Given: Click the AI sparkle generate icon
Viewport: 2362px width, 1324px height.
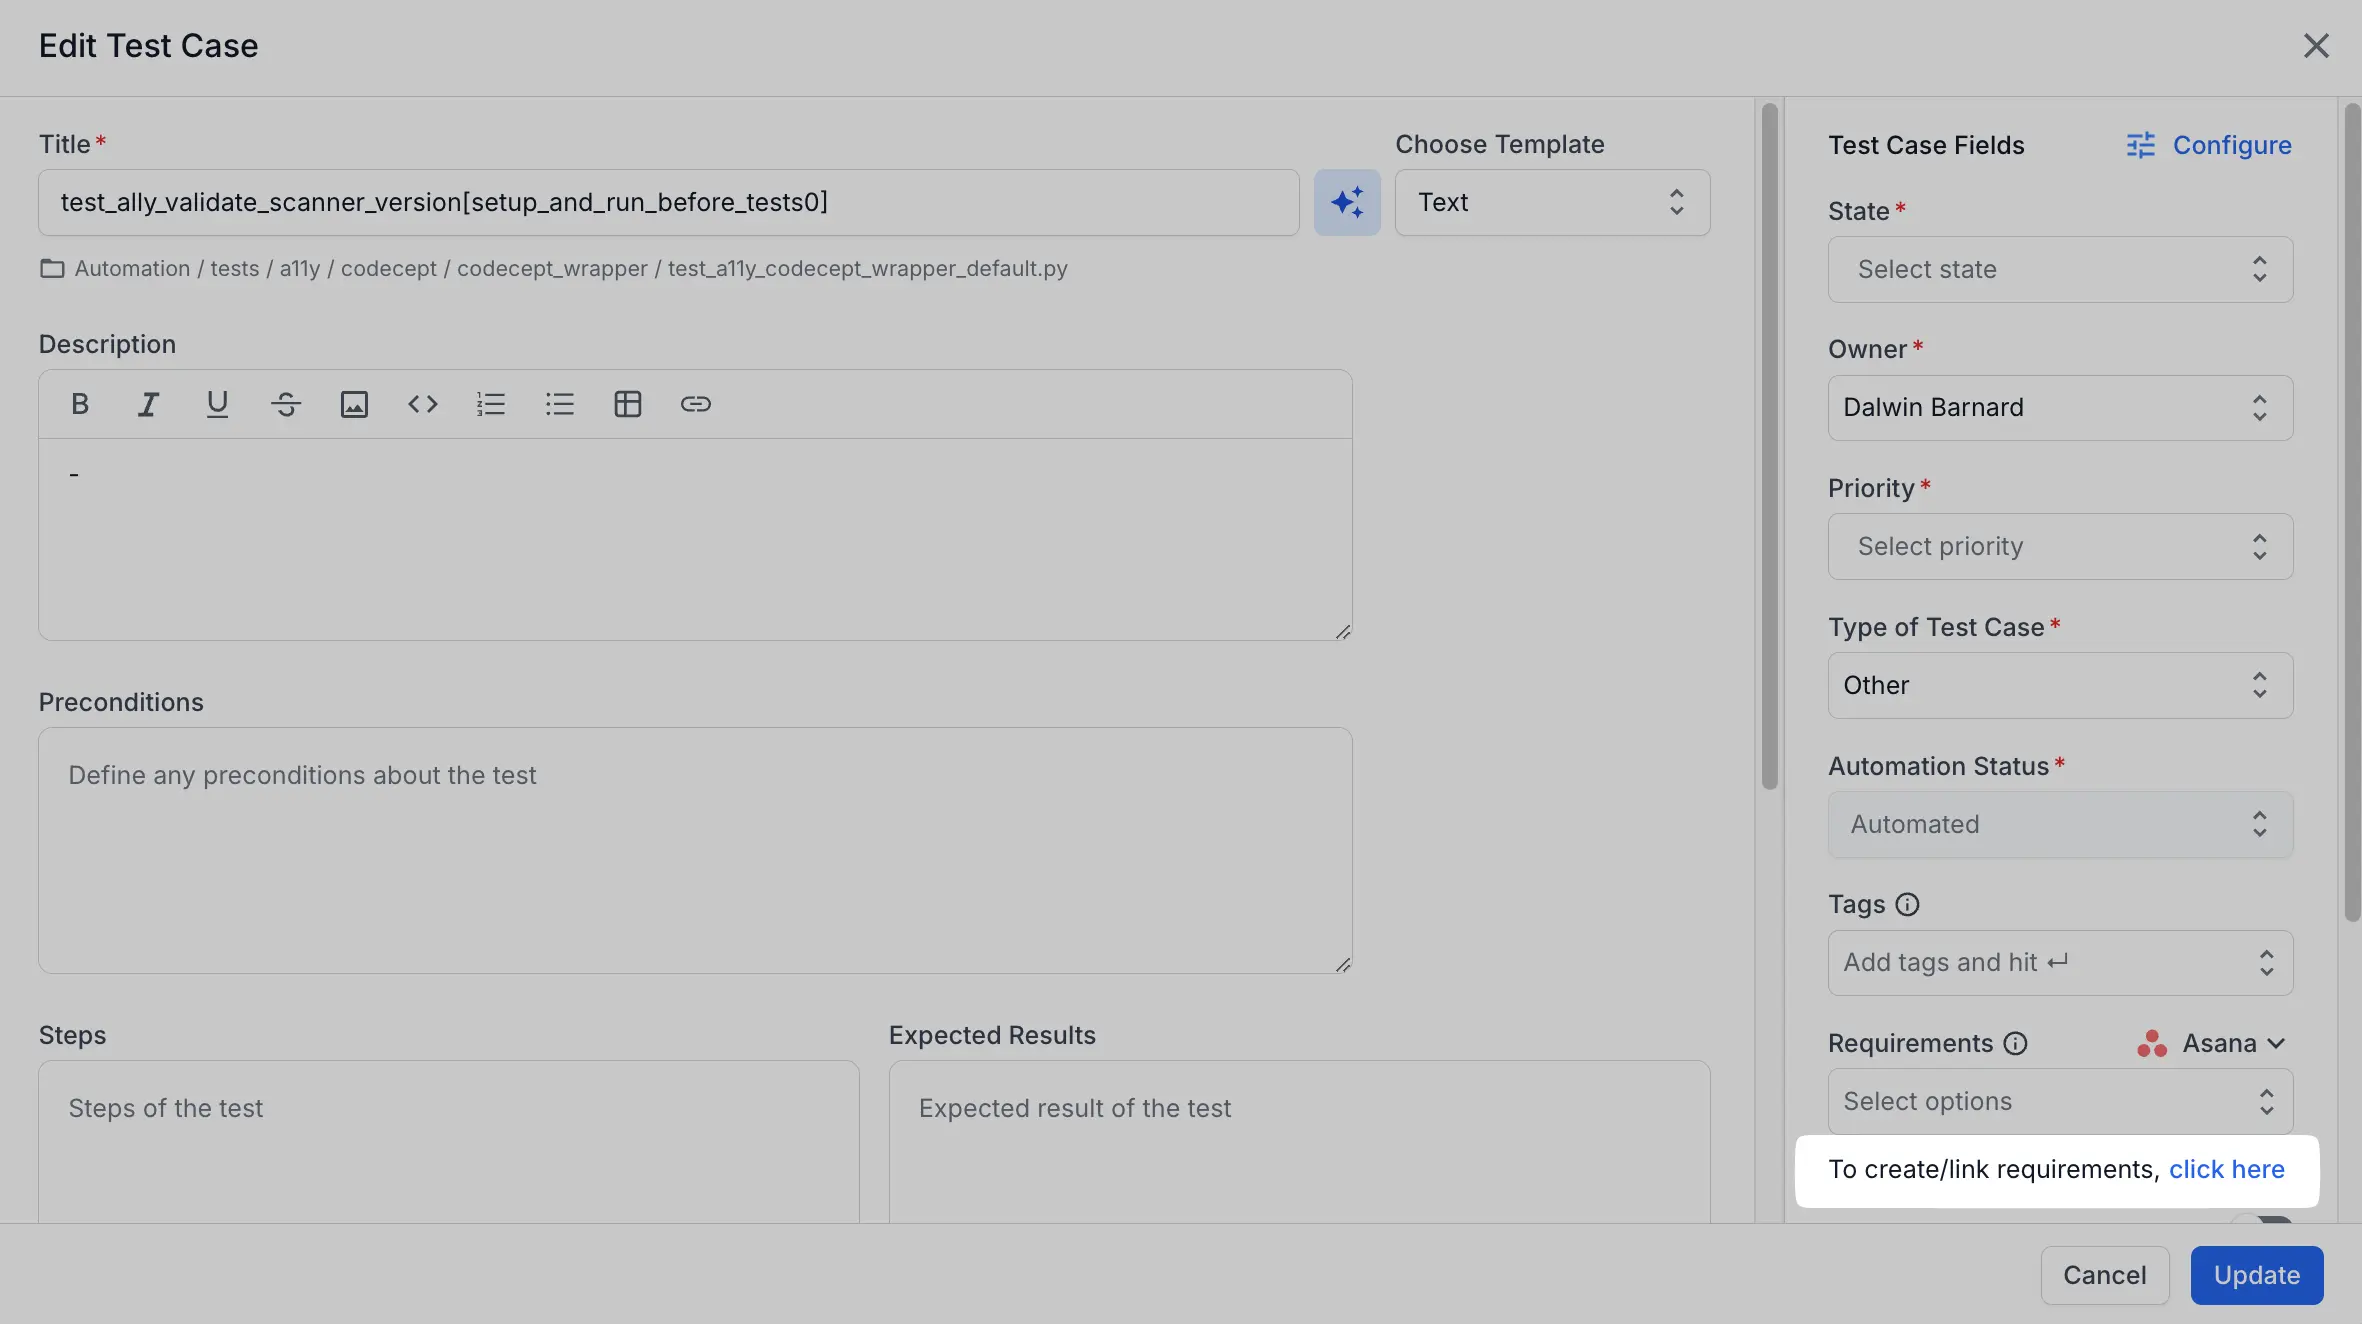Looking at the screenshot, I should (1347, 202).
